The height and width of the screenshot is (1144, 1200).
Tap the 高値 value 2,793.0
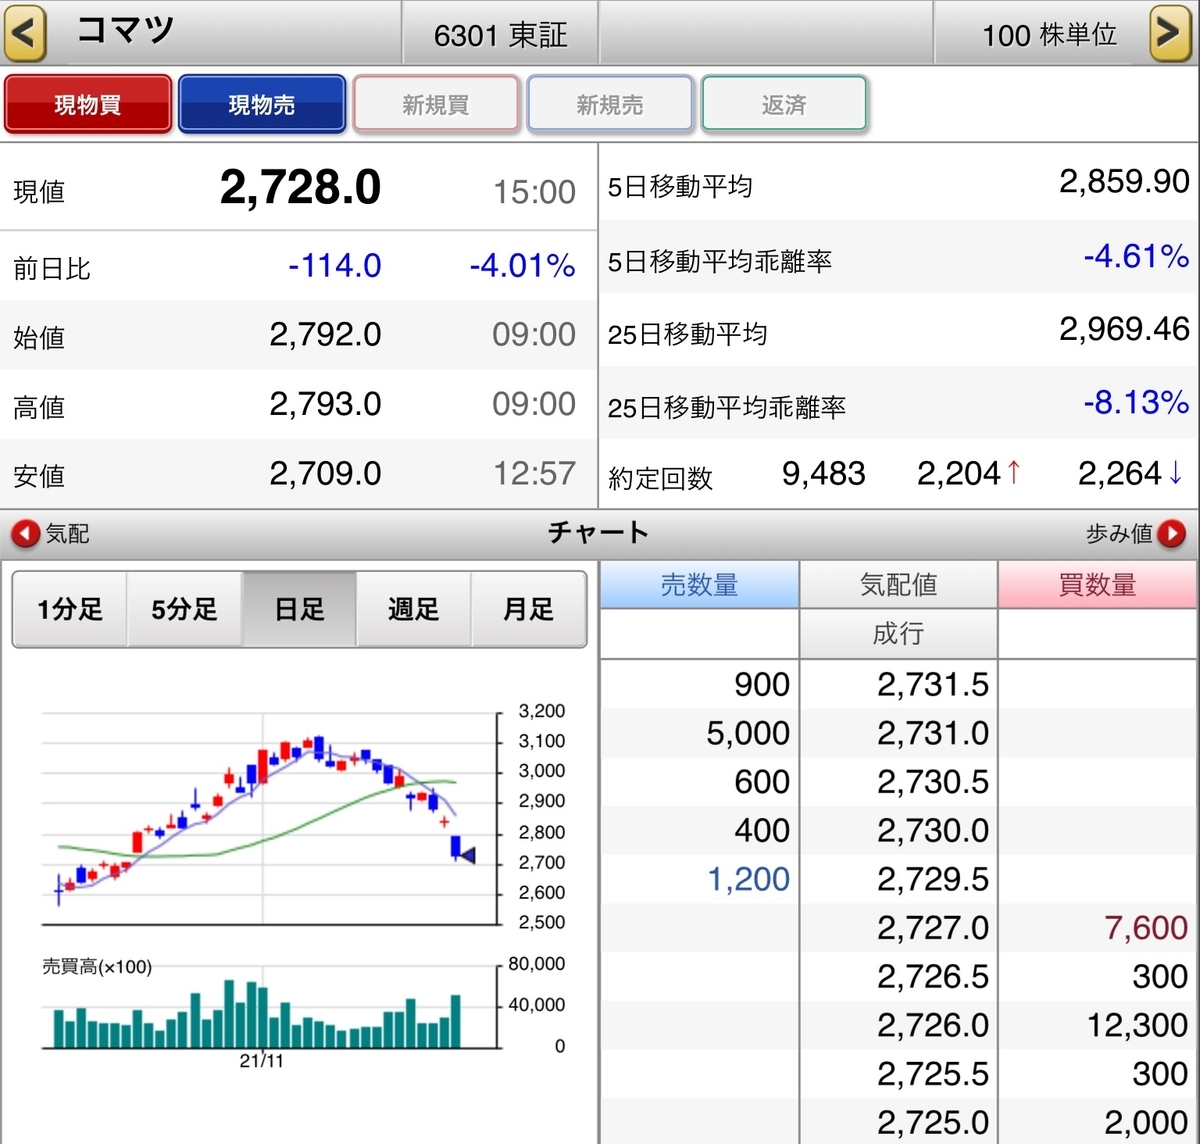pos(325,404)
